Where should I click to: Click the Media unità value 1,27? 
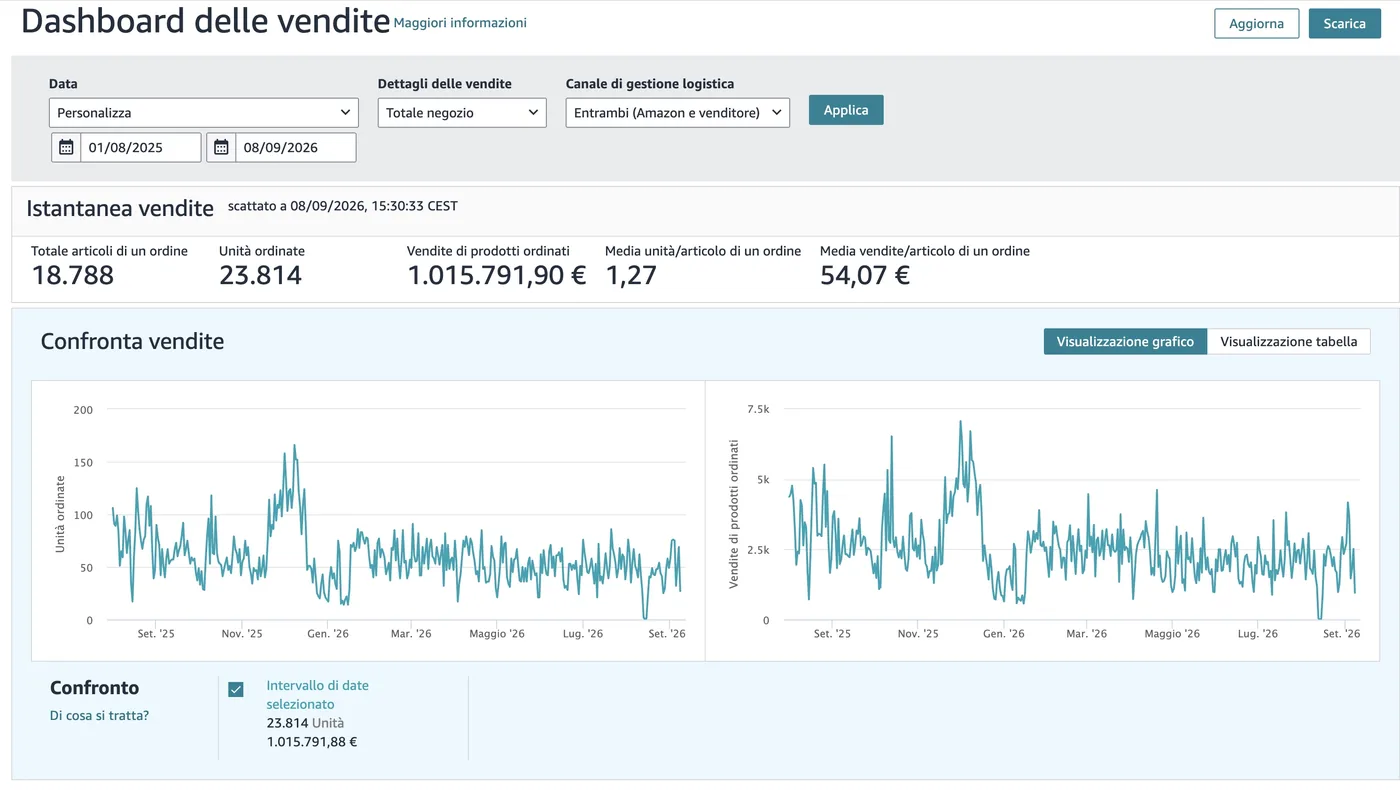pos(631,275)
